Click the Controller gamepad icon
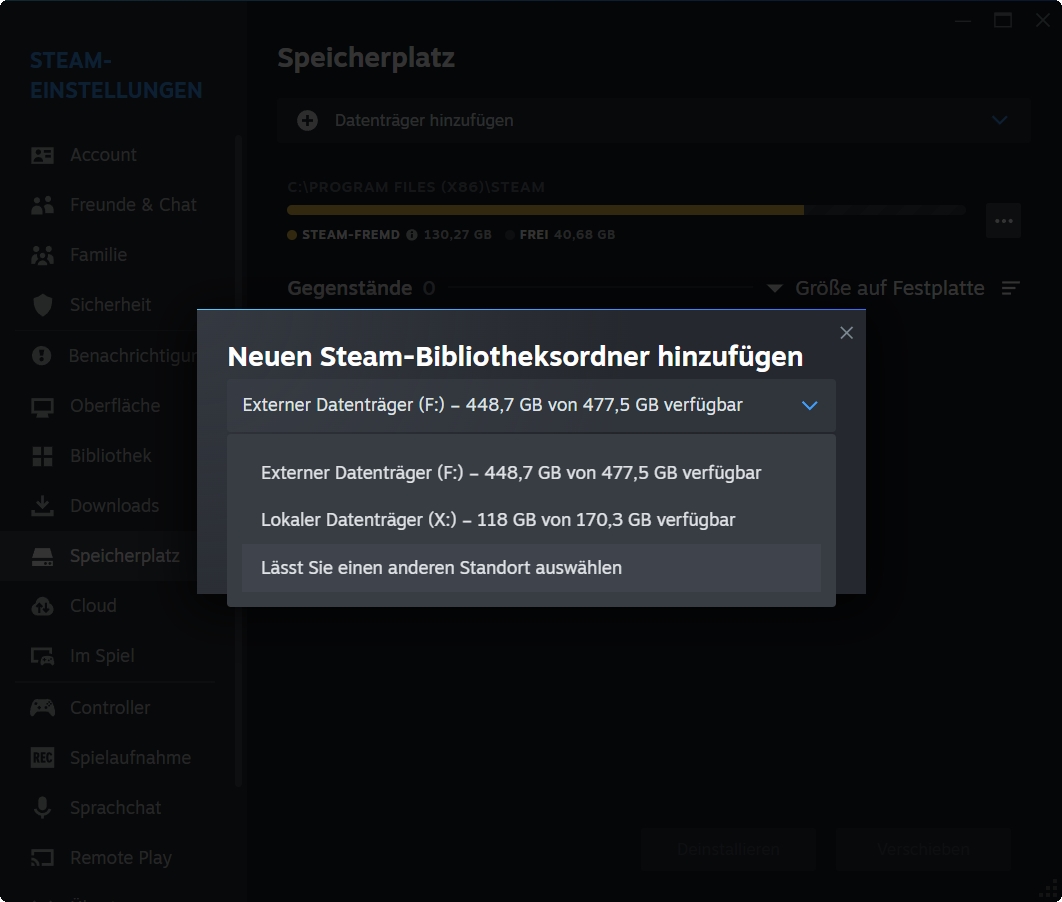This screenshot has height=902, width=1062. pos(42,708)
